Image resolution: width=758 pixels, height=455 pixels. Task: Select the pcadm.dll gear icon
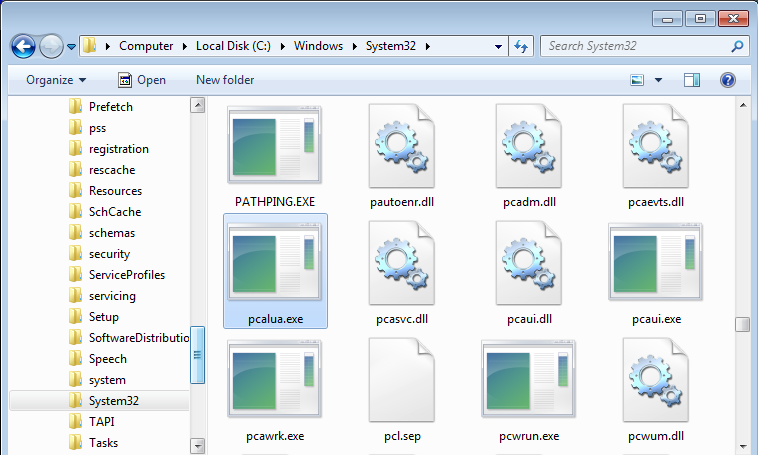[x=529, y=146]
